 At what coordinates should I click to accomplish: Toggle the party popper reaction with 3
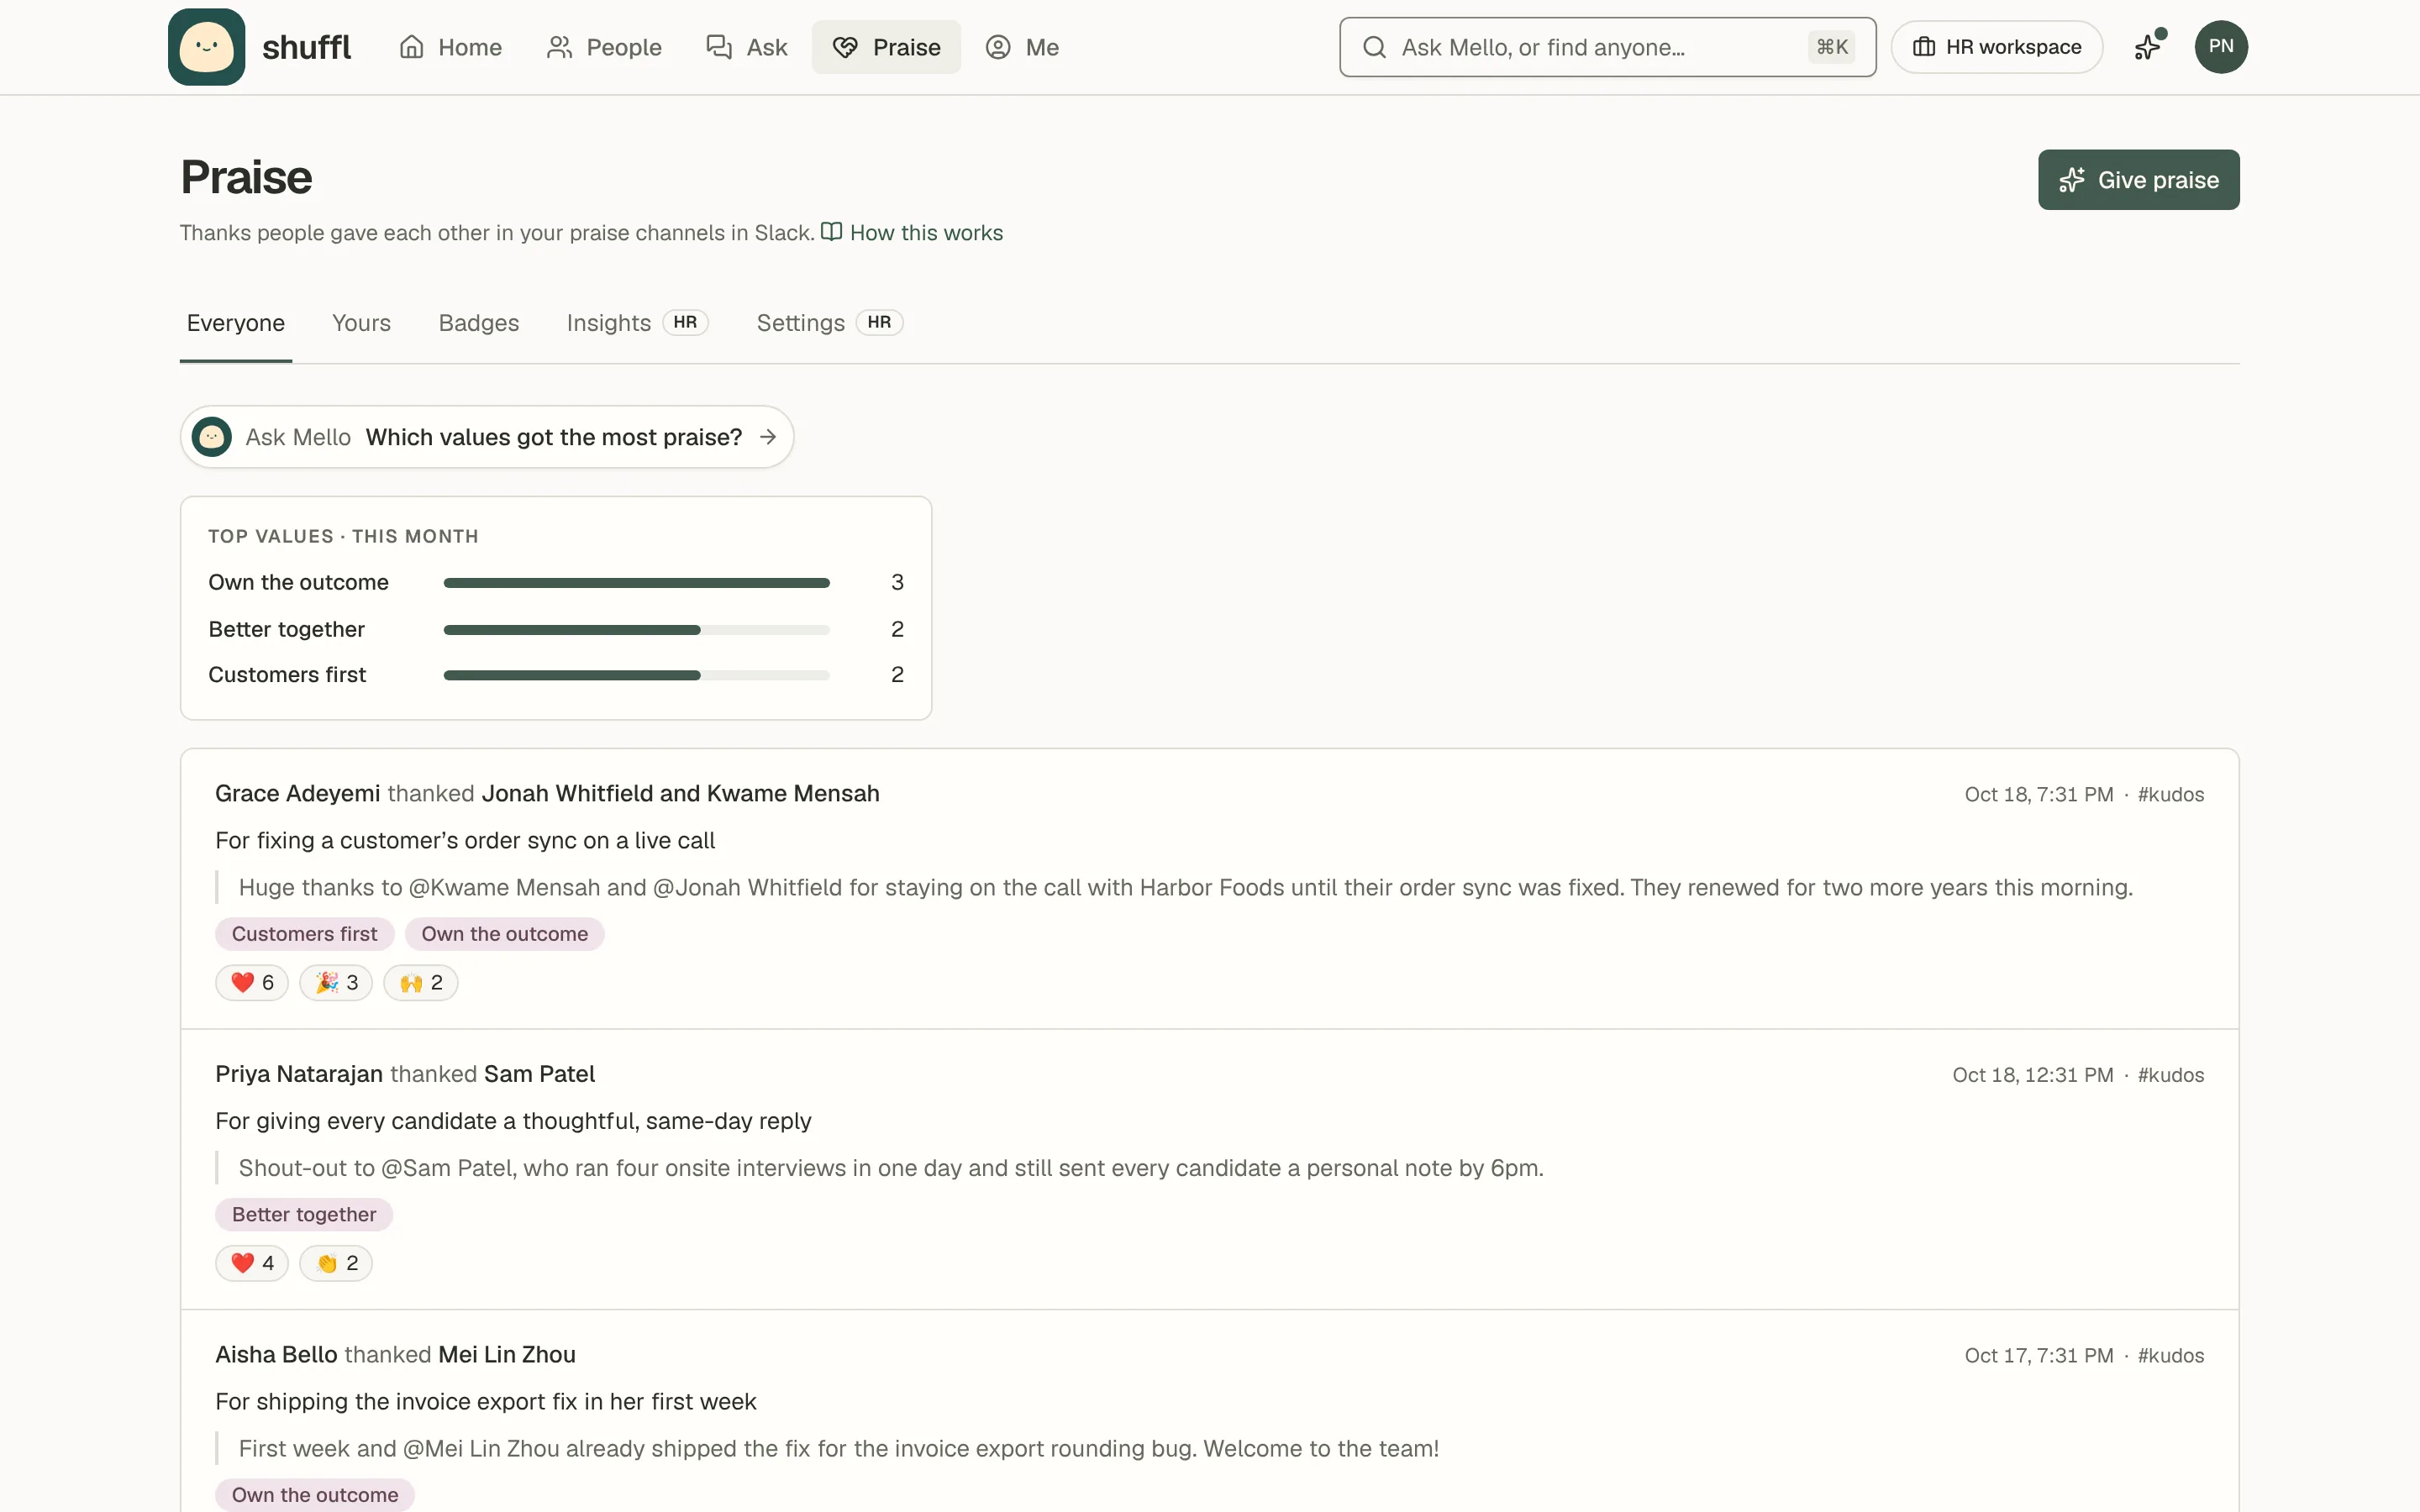pos(336,983)
